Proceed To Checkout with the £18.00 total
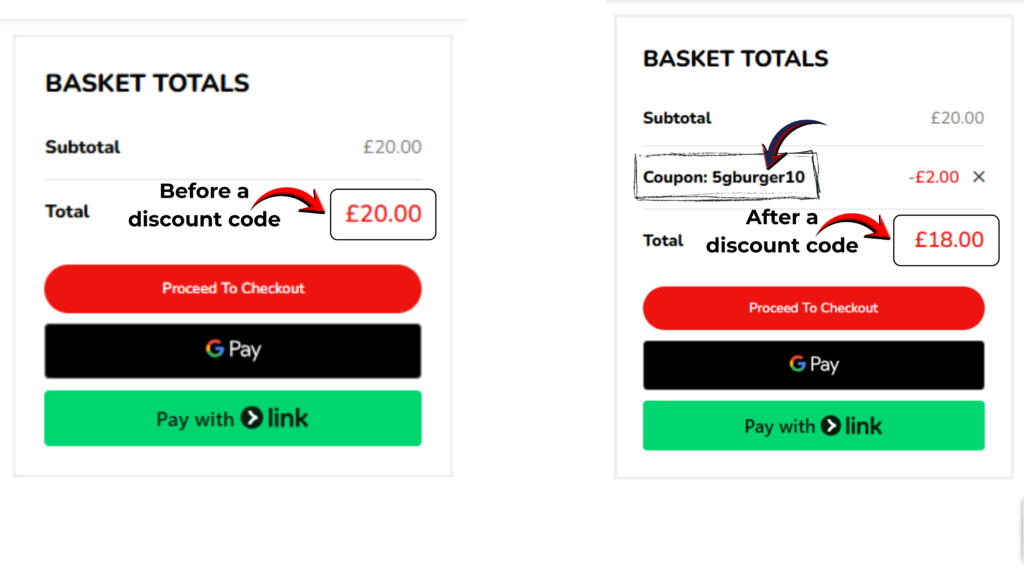The image size is (1024, 576). click(x=813, y=308)
